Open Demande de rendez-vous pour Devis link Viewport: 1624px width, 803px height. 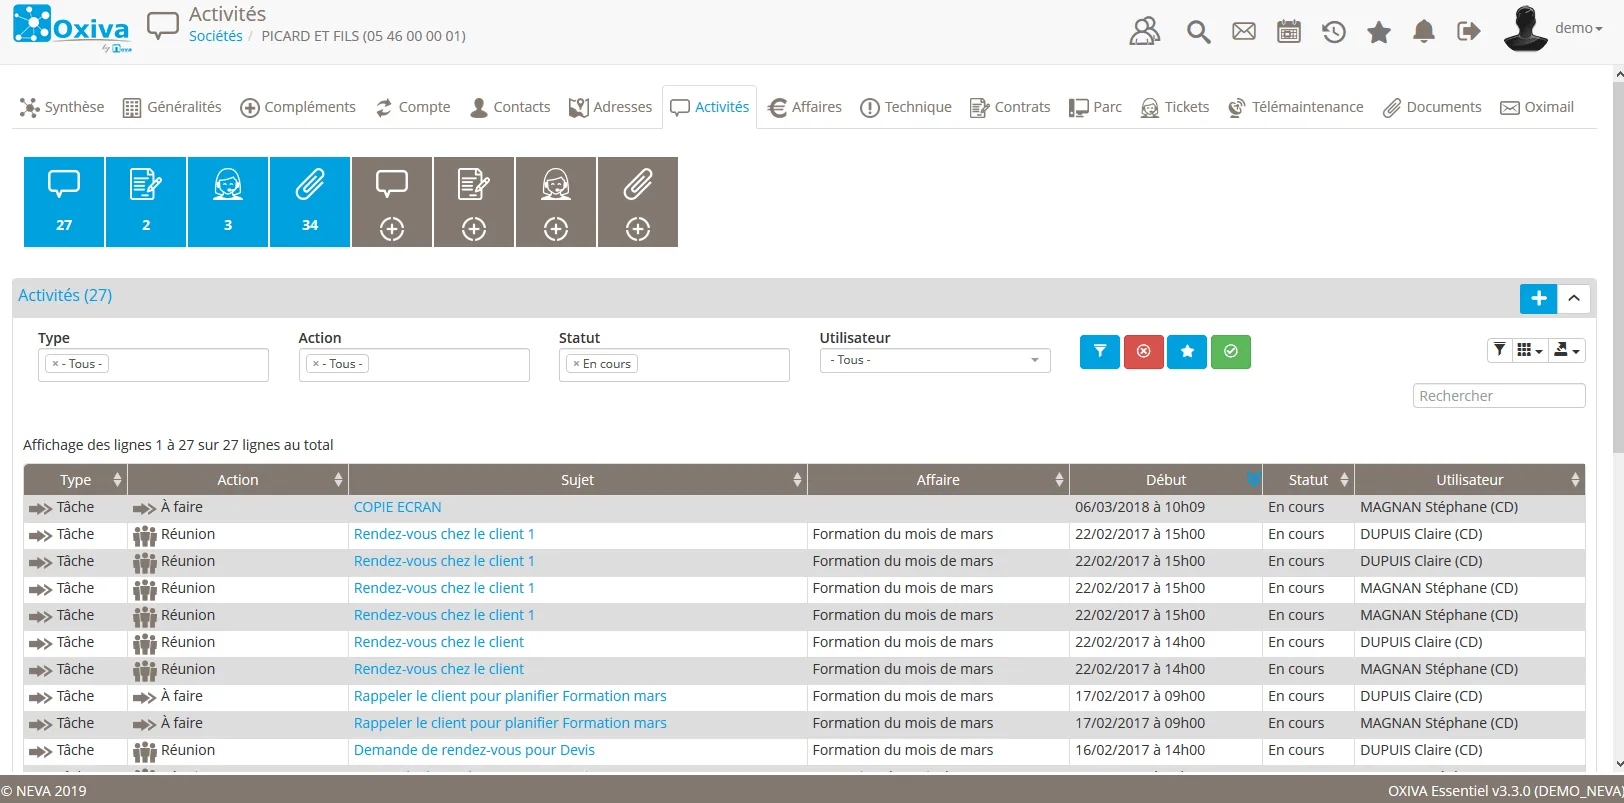click(x=474, y=750)
